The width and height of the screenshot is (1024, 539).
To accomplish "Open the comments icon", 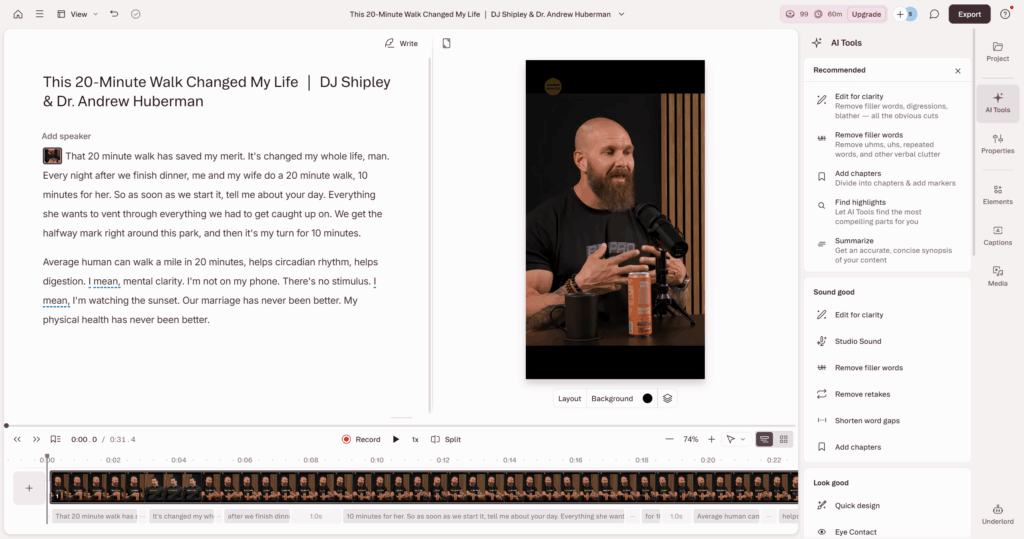I will click(935, 14).
